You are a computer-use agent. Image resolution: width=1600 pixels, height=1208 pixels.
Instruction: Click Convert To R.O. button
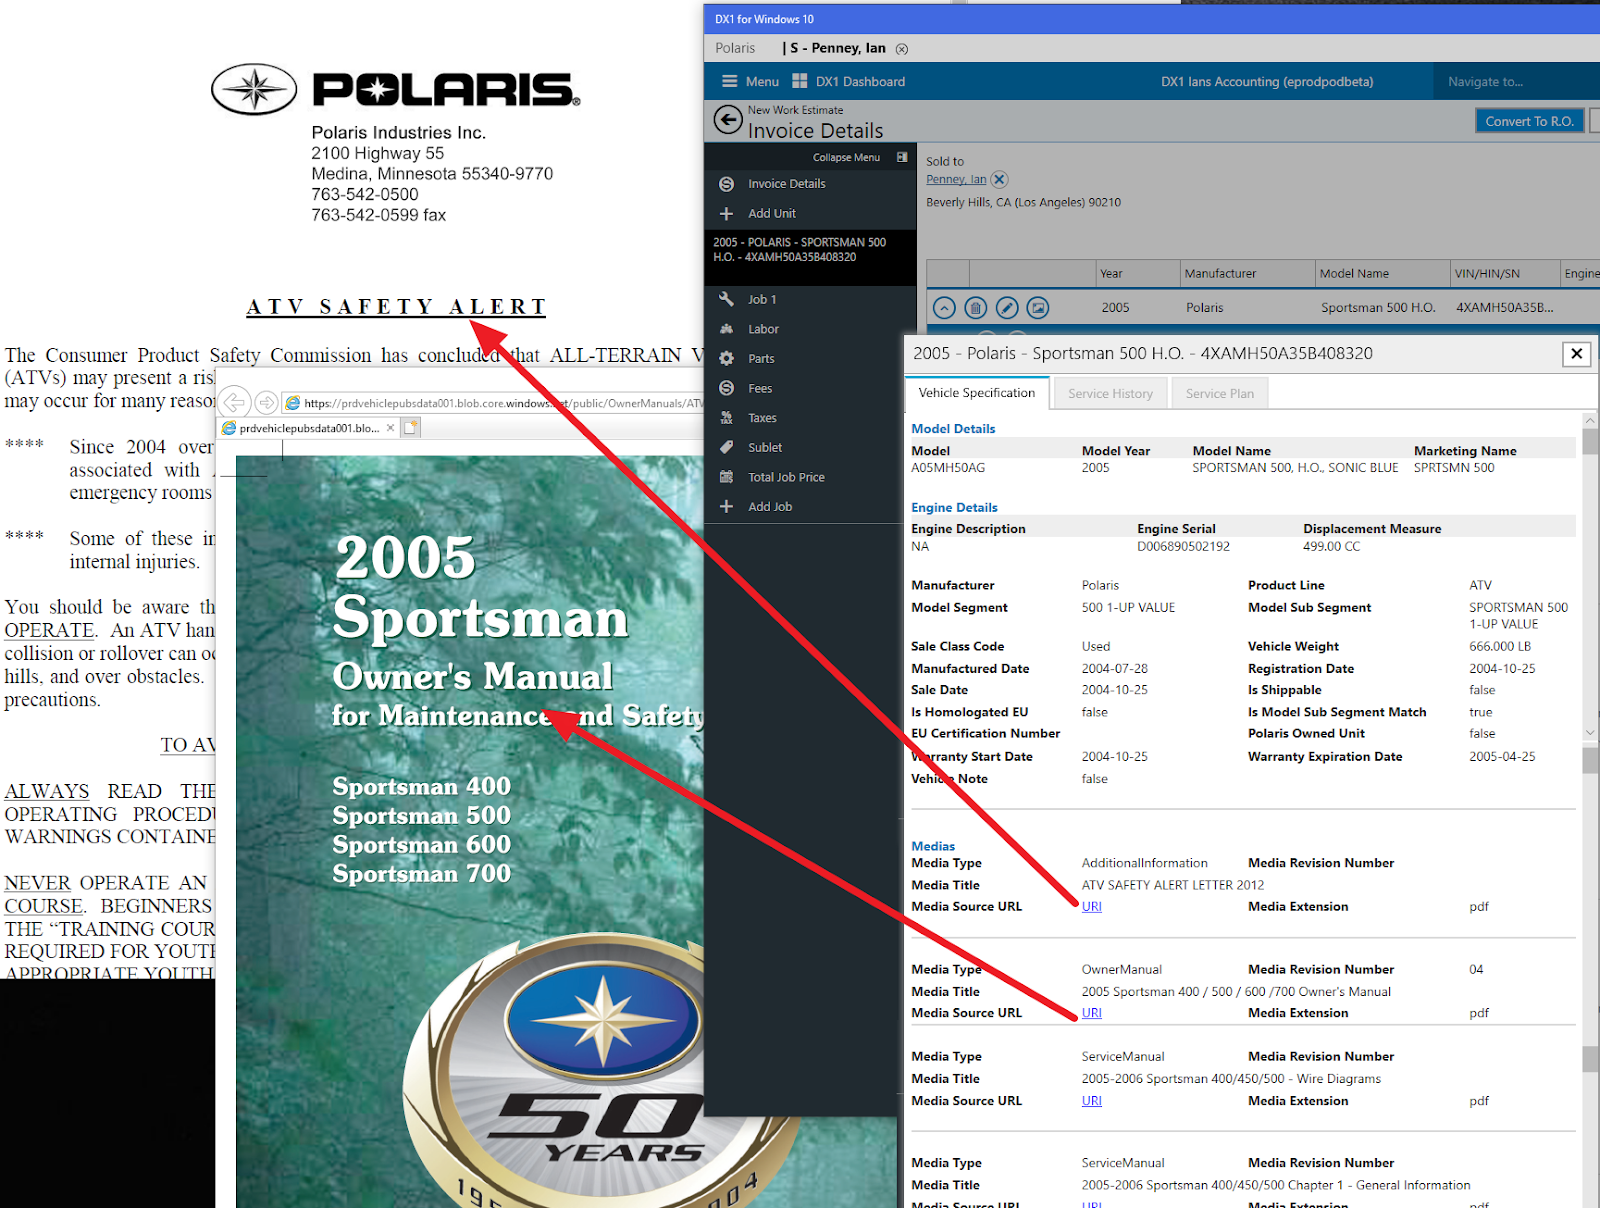click(1529, 121)
